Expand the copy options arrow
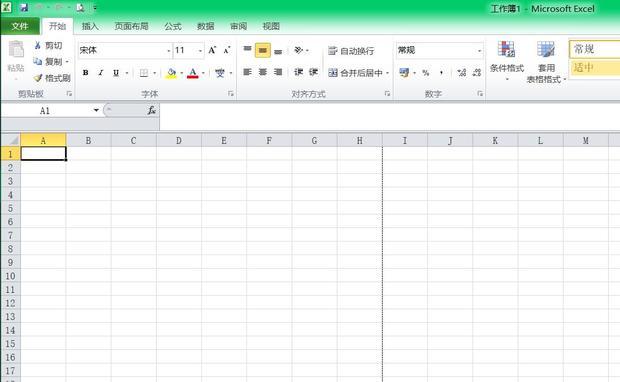This screenshot has width=620, height=382. point(67,62)
